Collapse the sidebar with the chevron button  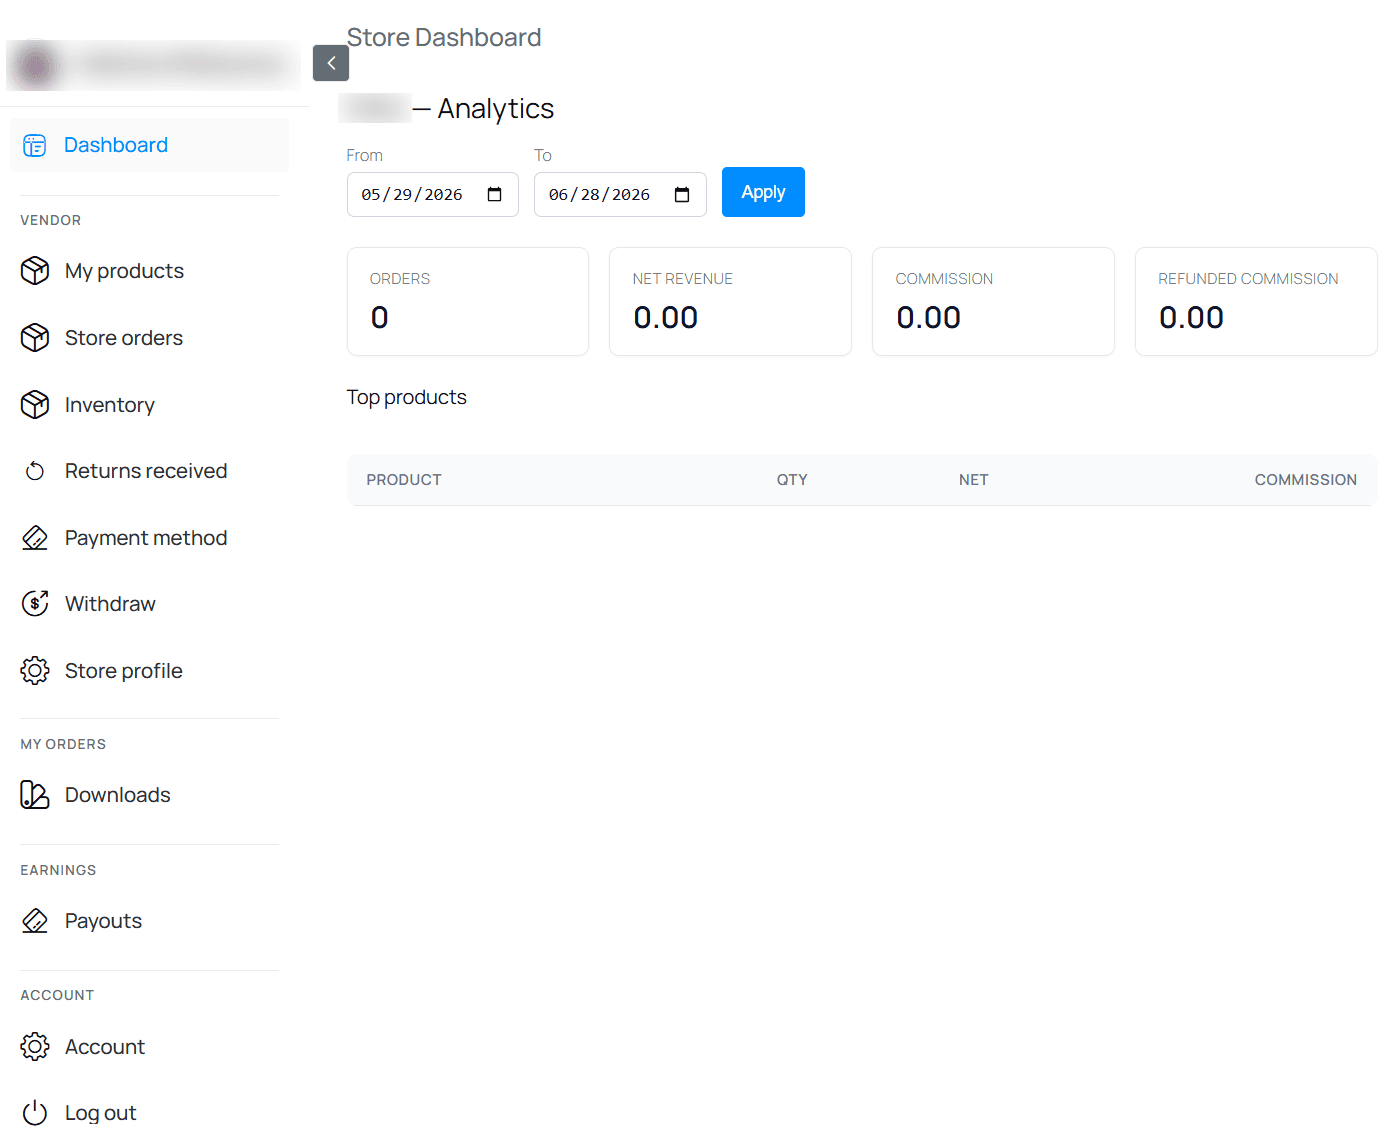(x=331, y=63)
